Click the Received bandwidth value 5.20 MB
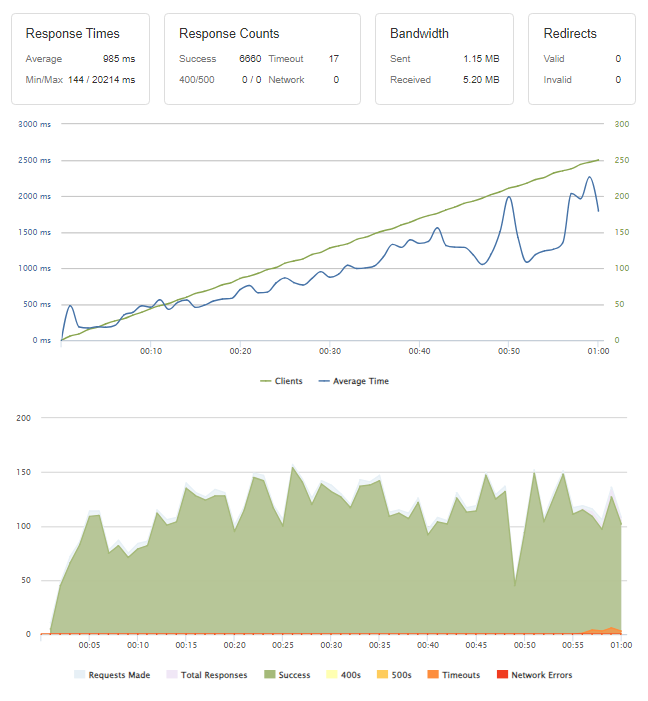Screen dimensions: 648x701 [x=481, y=79]
